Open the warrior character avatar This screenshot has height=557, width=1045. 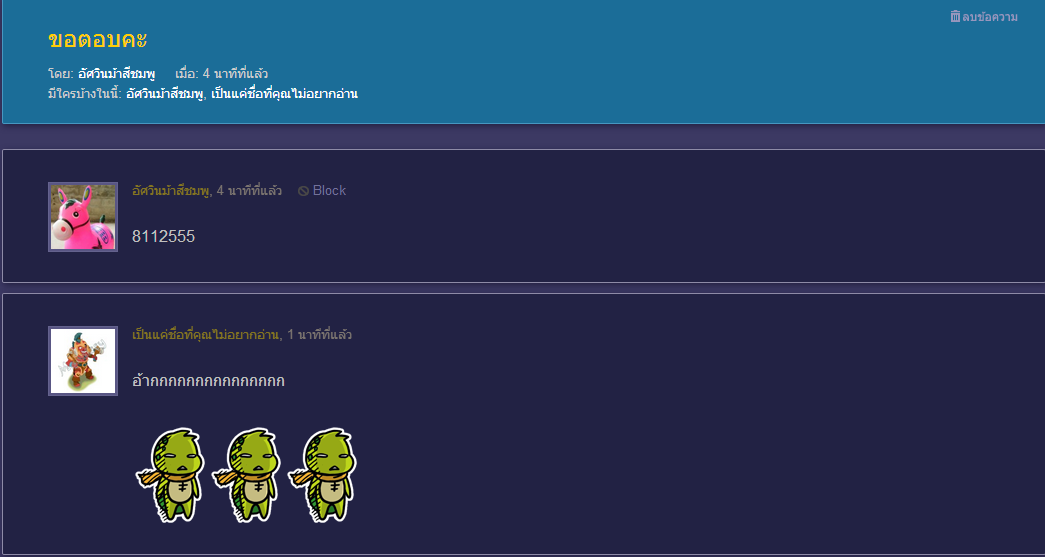point(83,360)
